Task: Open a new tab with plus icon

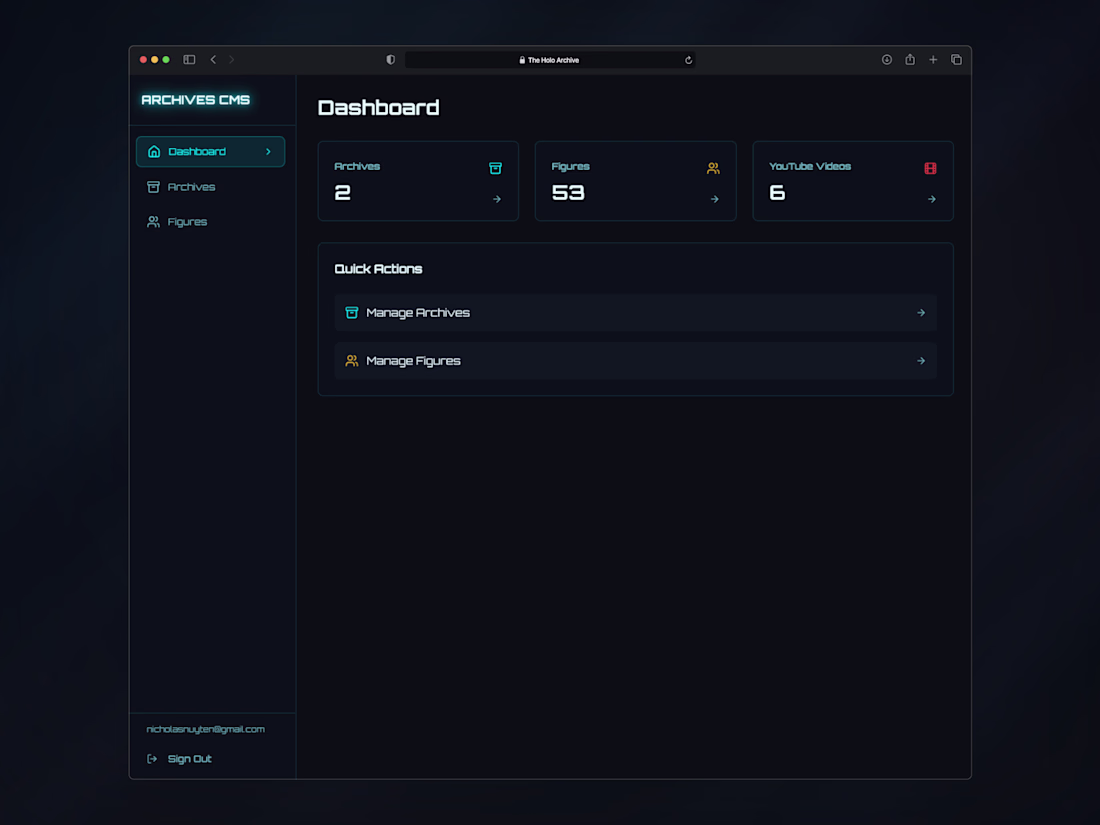Action: (933, 60)
